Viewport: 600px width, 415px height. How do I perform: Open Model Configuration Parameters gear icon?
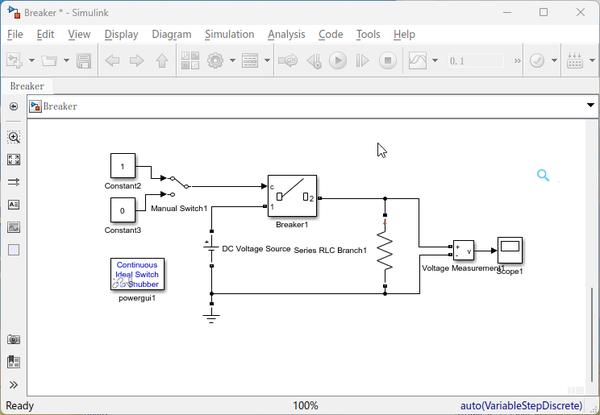point(215,60)
